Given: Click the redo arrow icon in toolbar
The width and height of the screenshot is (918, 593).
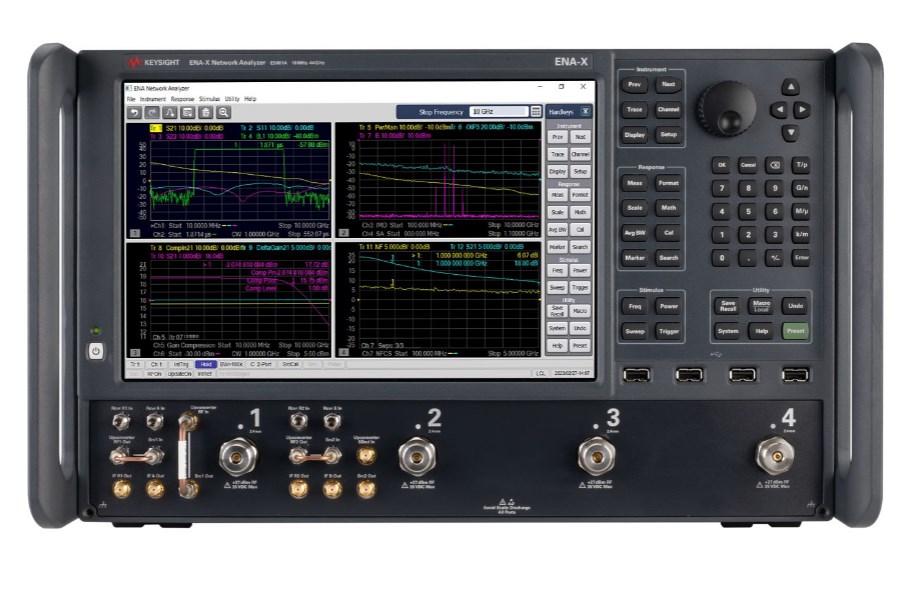Looking at the screenshot, I should [x=153, y=112].
